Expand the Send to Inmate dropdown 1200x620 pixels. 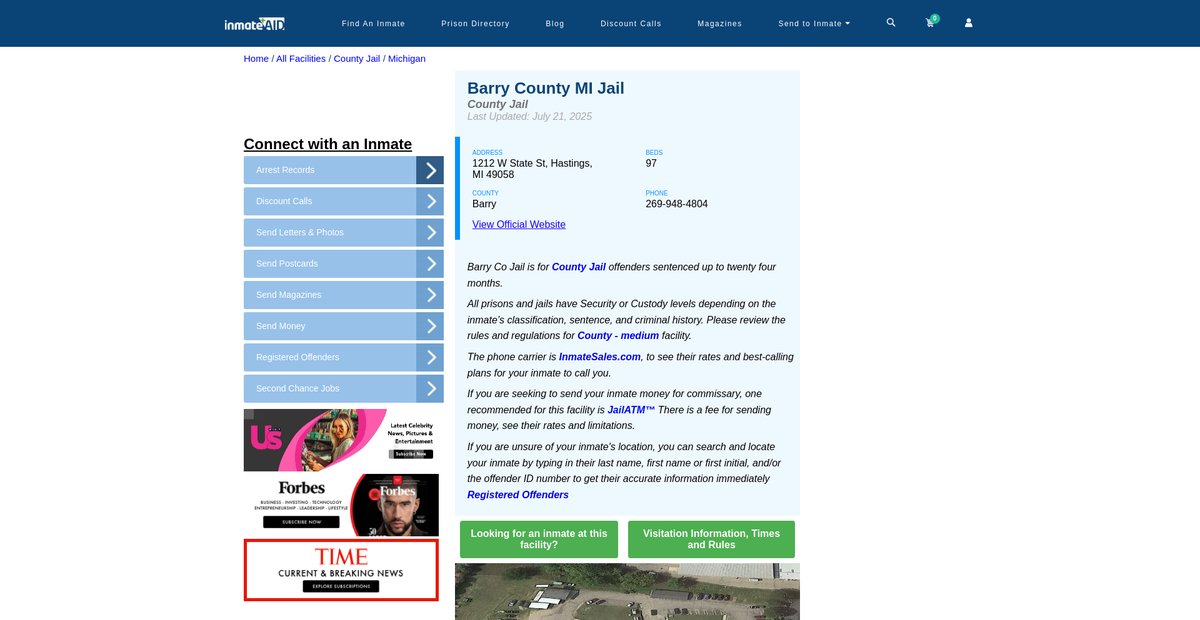click(814, 23)
